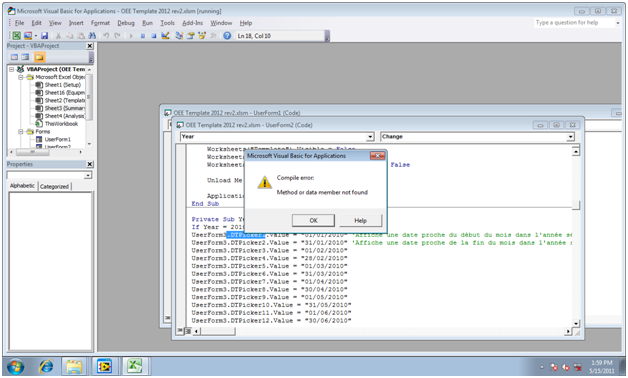Image resolution: width=628 pixels, height=378 pixels.
Task: Open the Excel taskbar icon
Action: (135, 366)
